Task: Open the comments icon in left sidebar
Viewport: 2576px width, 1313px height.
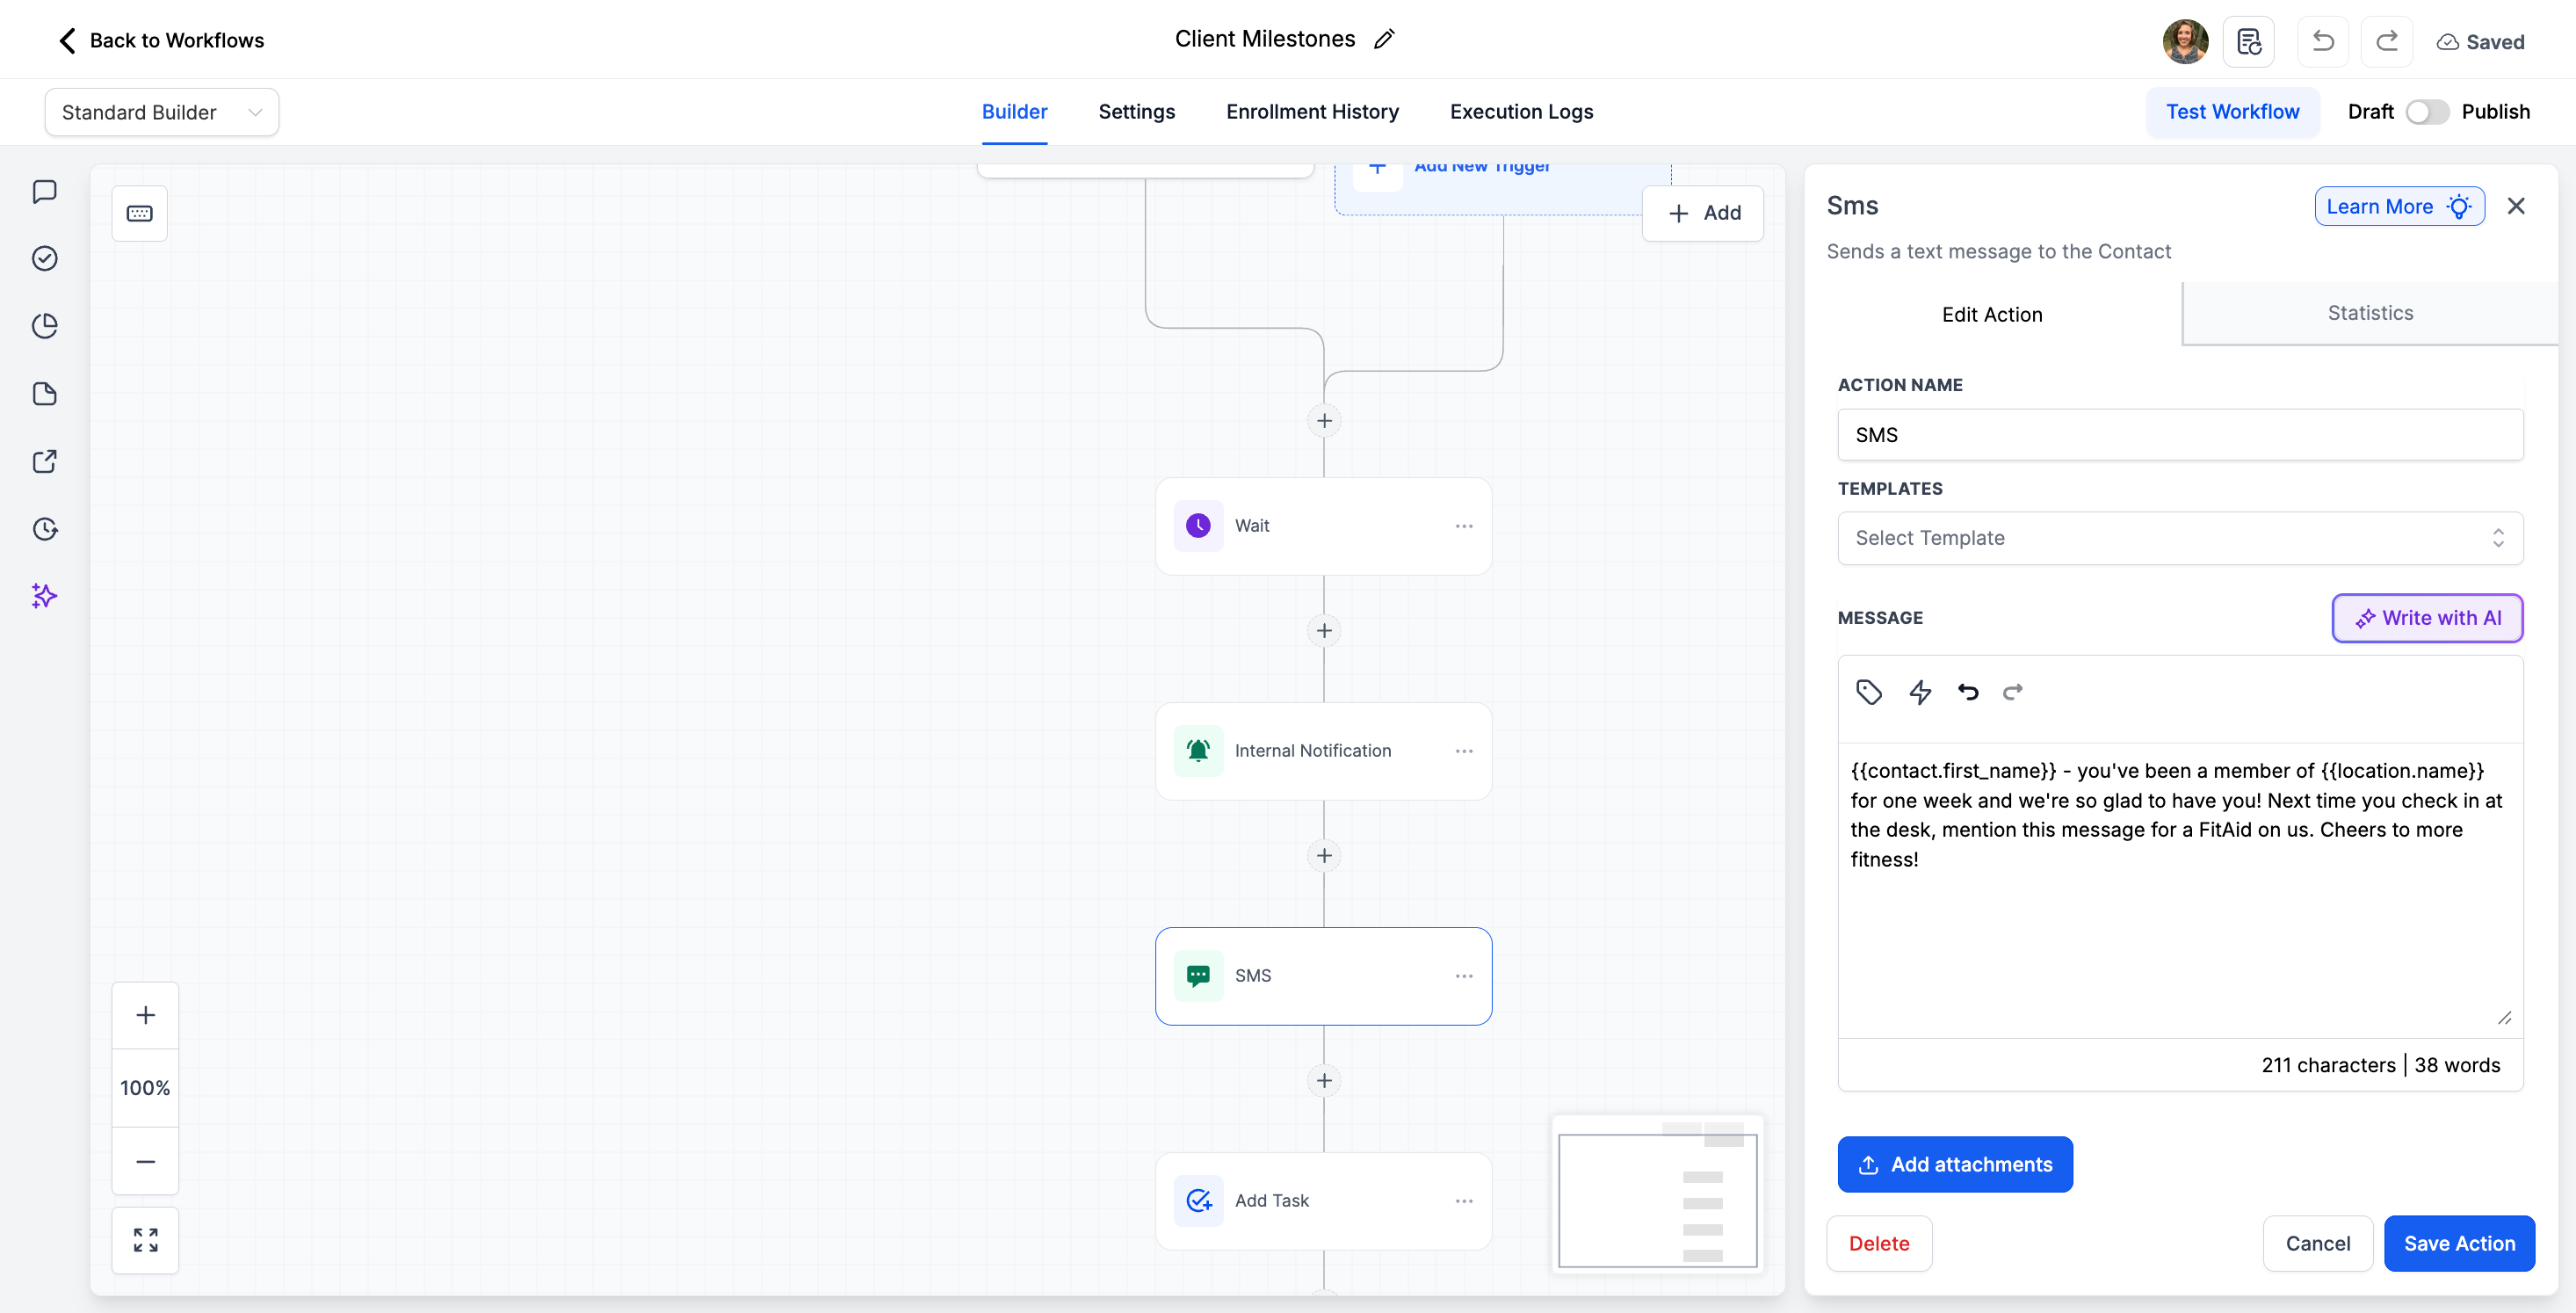Action: click(44, 191)
